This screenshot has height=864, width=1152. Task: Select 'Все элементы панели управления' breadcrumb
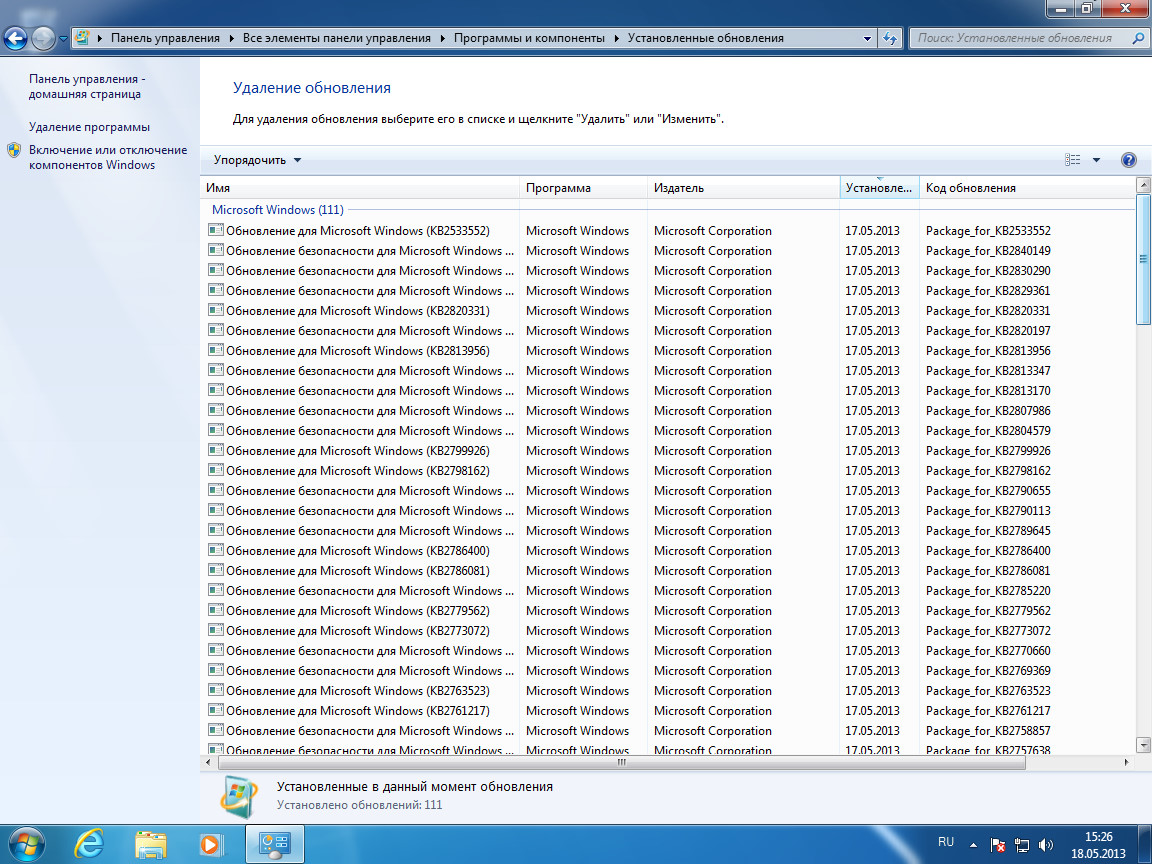[x=336, y=38]
